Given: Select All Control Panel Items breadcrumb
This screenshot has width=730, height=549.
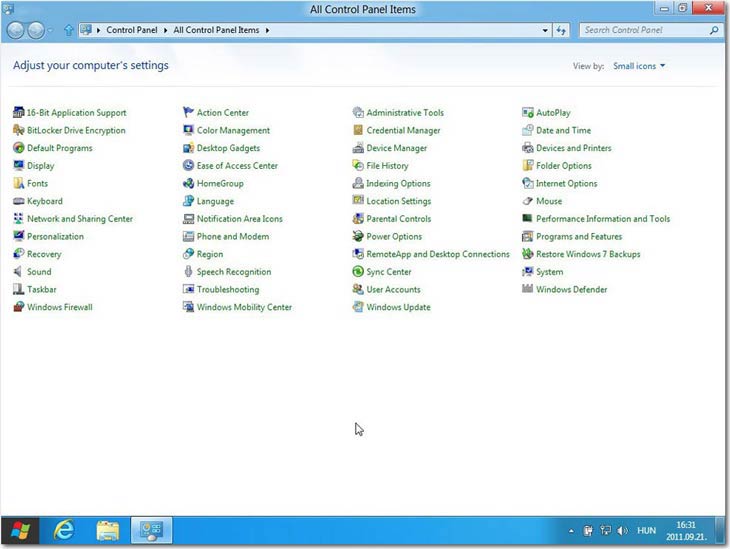Looking at the screenshot, I should 215,31.
